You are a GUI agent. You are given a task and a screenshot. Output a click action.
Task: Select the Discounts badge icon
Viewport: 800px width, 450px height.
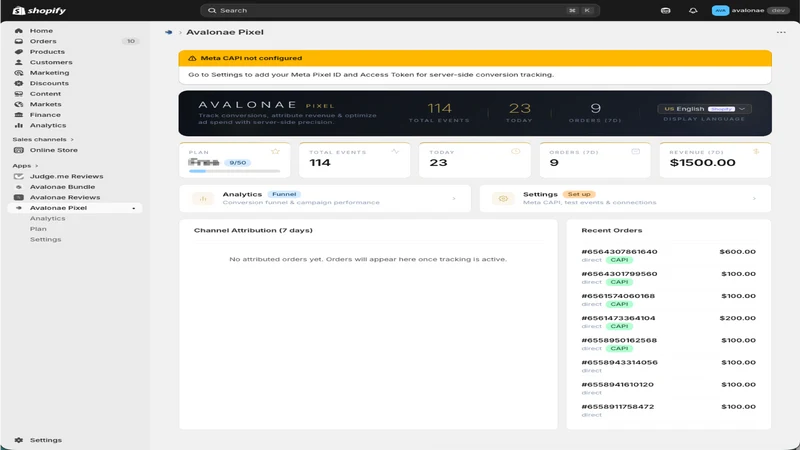pos(19,83)
